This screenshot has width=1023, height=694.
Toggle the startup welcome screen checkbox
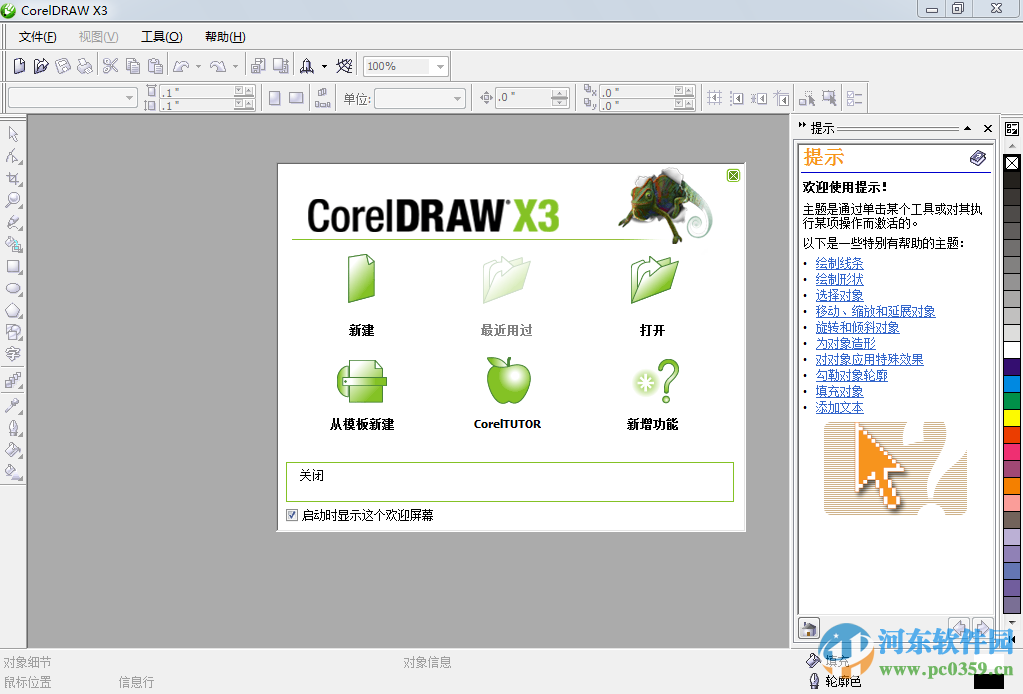pyautogui.click(x=290, y=514)
